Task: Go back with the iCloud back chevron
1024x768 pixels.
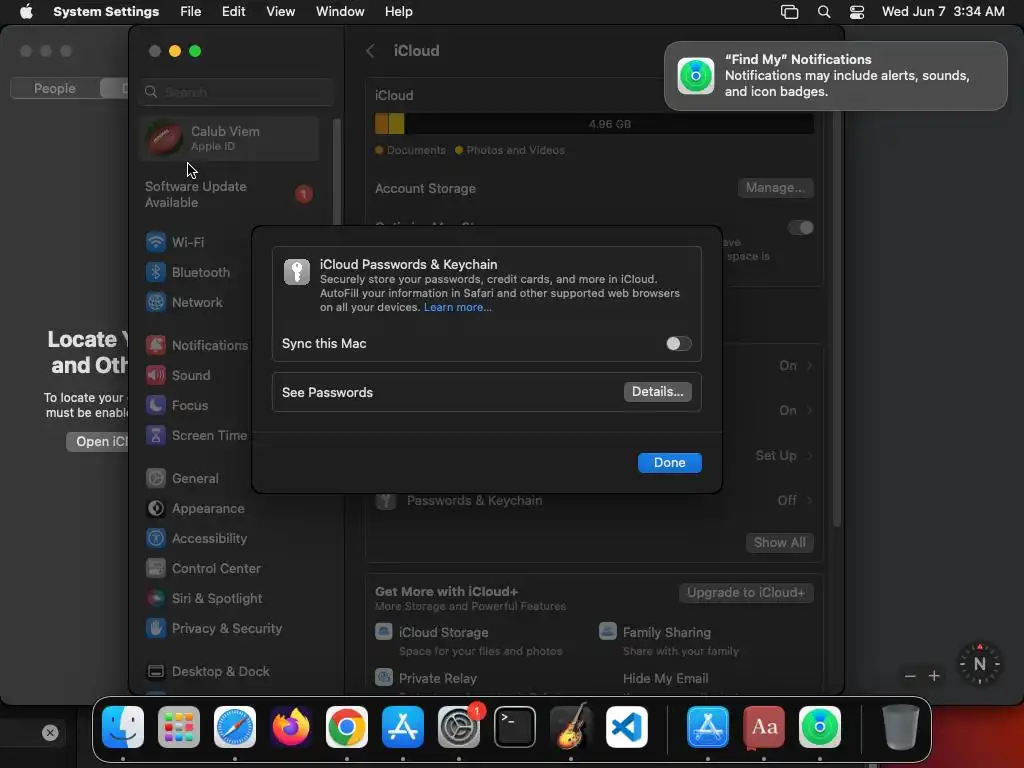Action: 370,51
